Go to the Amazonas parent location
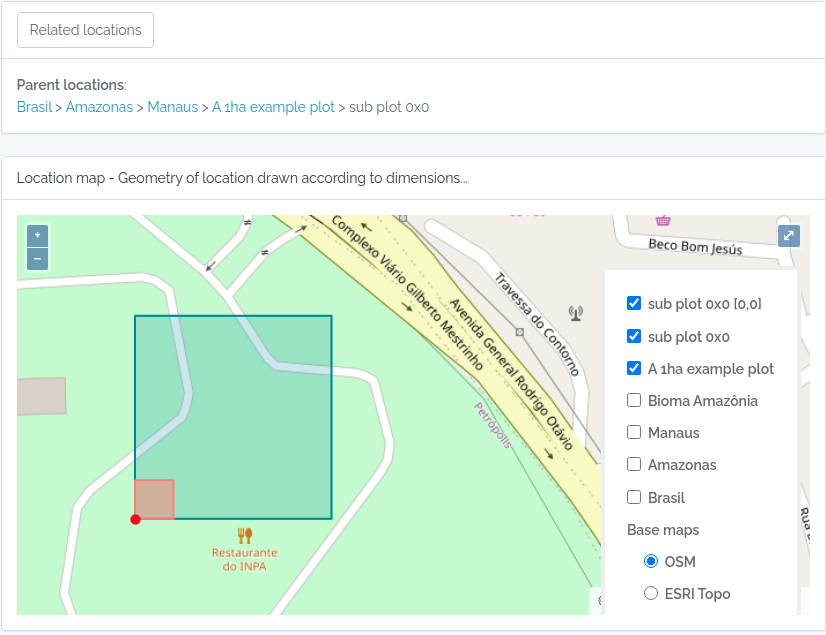This screenshot has width=826, height=635. (x=99, y=107)
